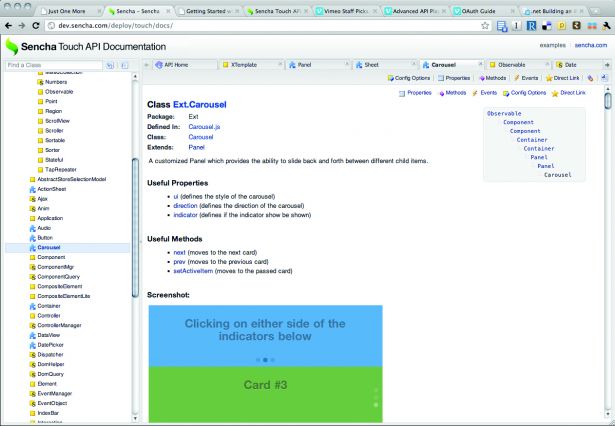Bookmark the page with the star icon
Screen dimensions: 615x426
tap(485, 25)
